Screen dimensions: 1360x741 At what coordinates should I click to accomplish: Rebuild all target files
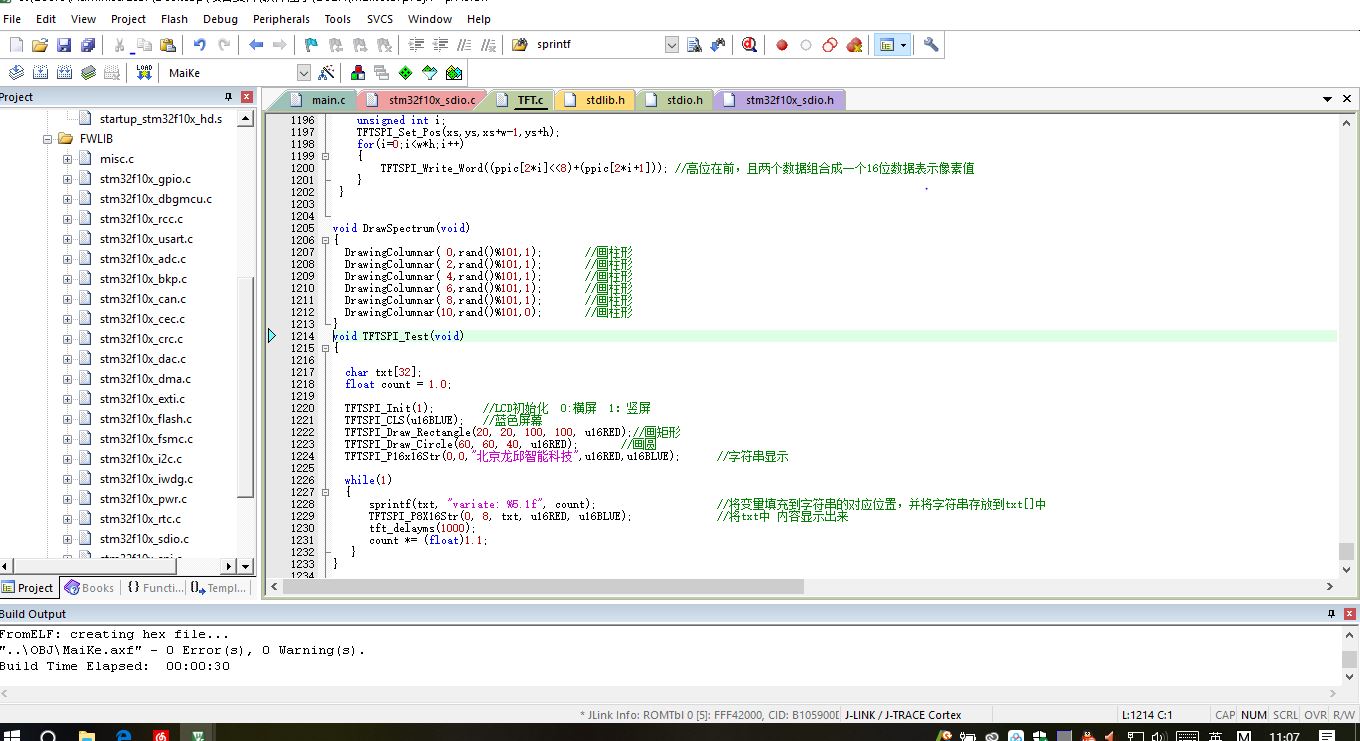(64, 73)
